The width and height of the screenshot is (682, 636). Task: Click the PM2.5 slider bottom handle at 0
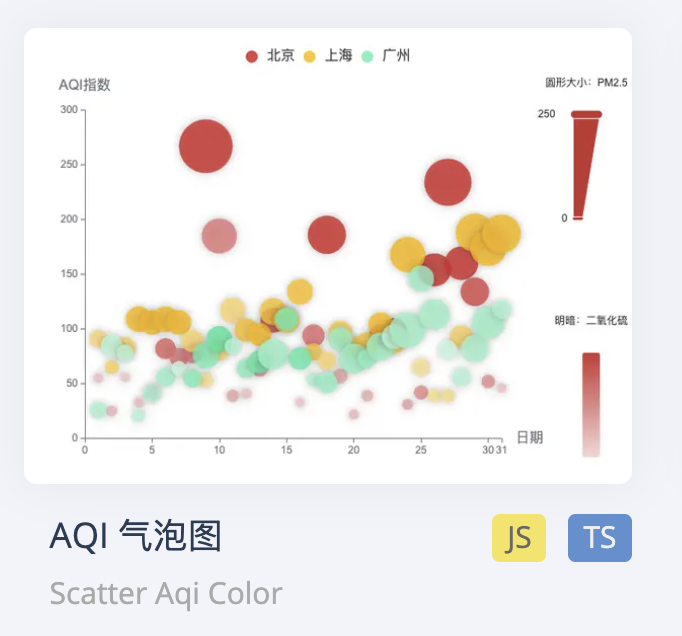pos(577,218)
